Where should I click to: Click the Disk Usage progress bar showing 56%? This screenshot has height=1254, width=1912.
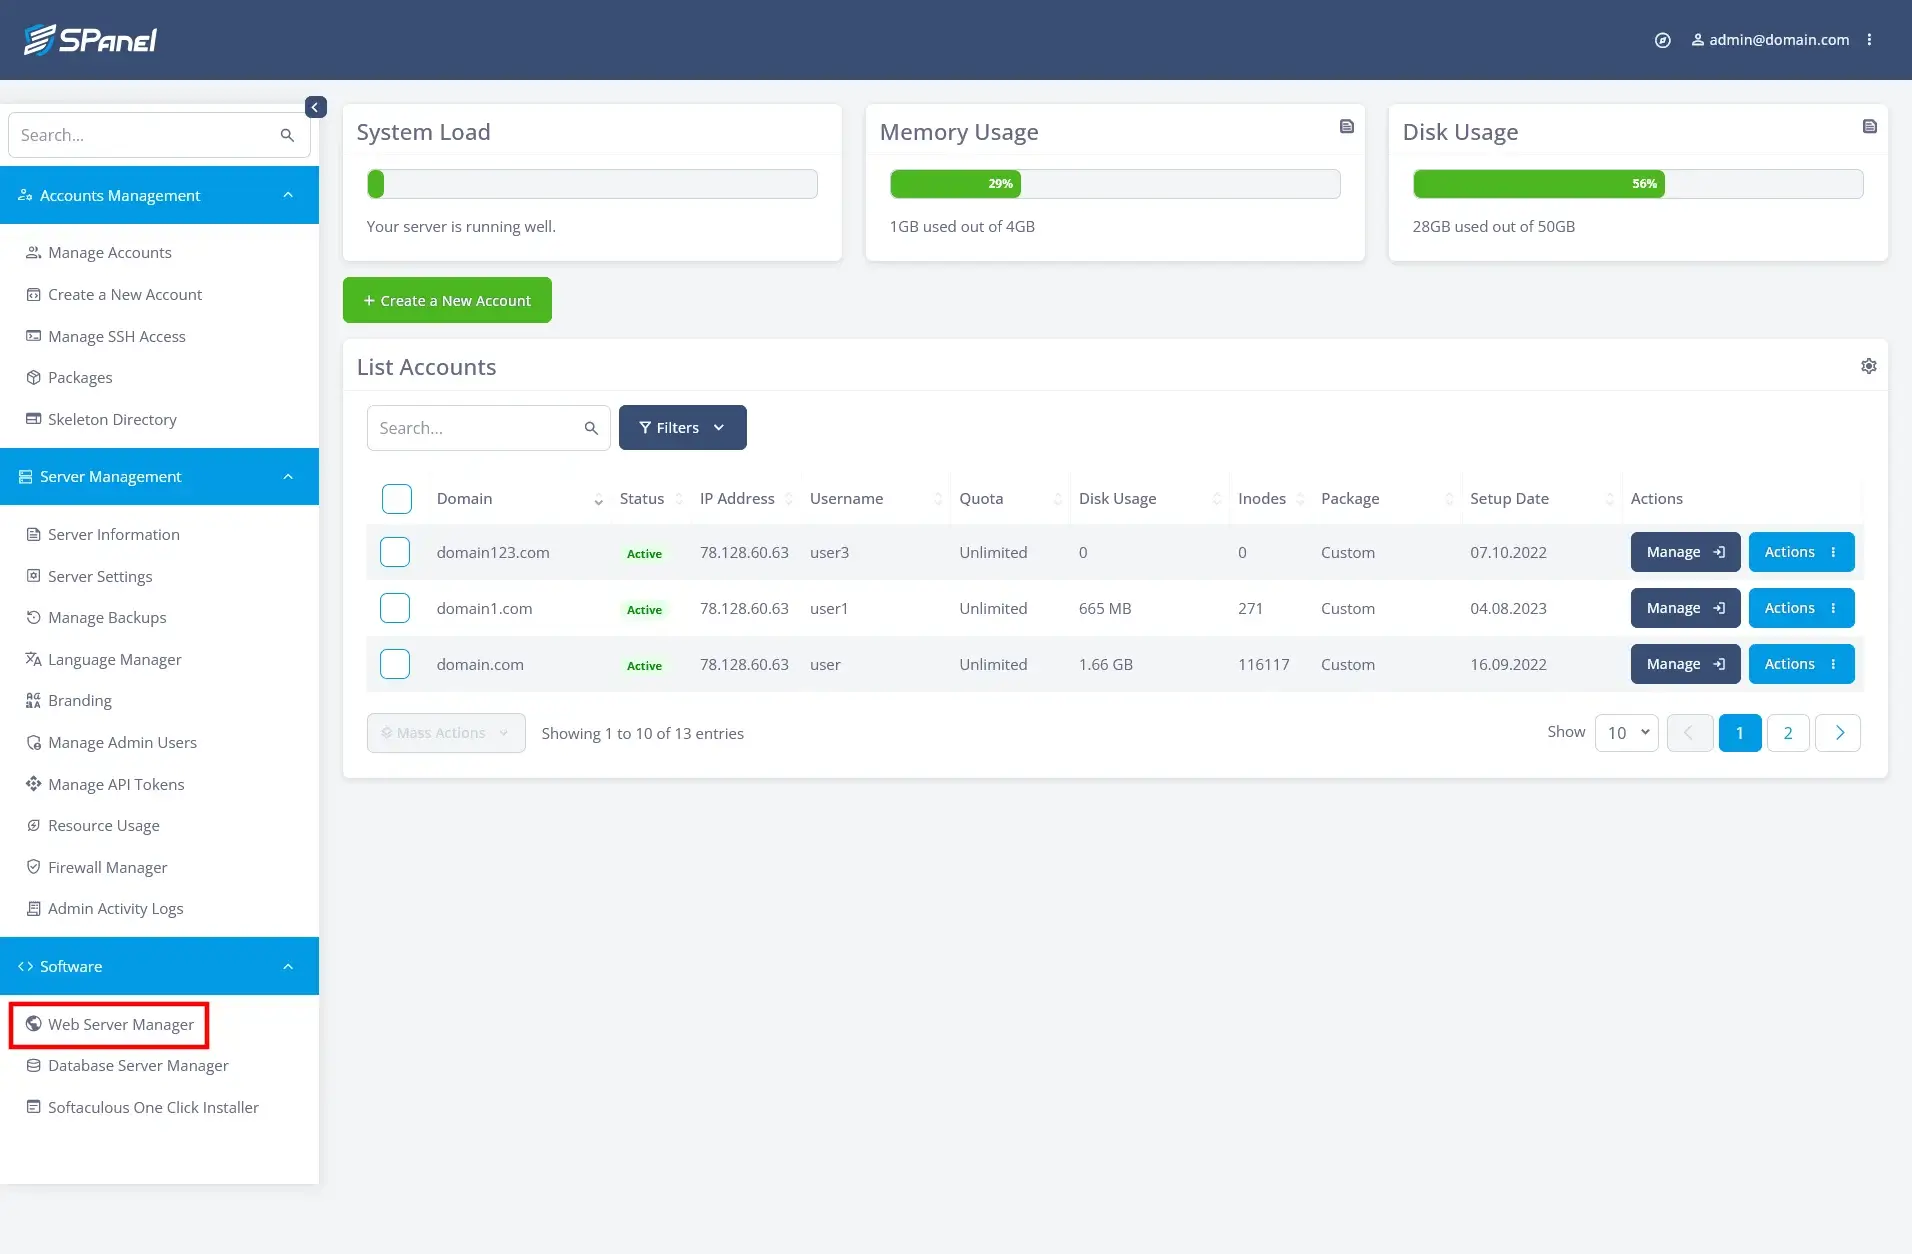tap(1638, 183)
